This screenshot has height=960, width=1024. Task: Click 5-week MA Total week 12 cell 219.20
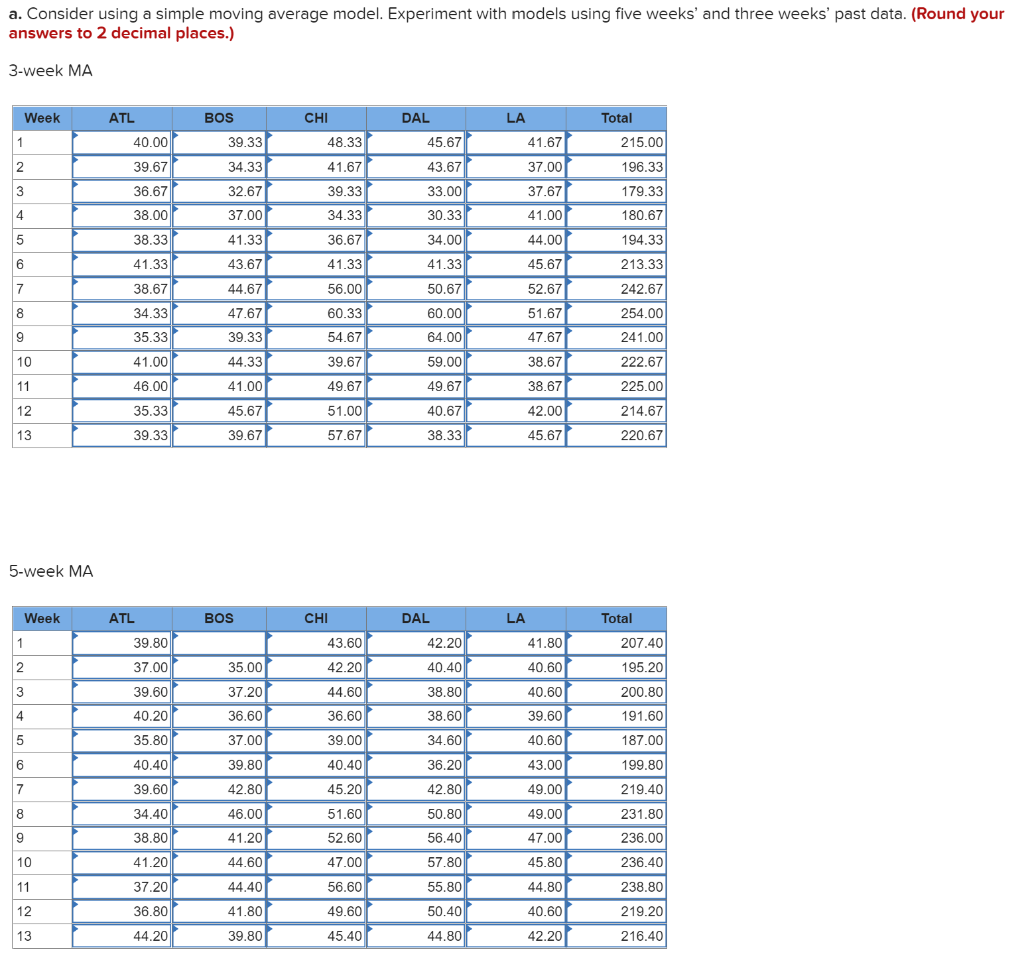click(x=616, y=912)
